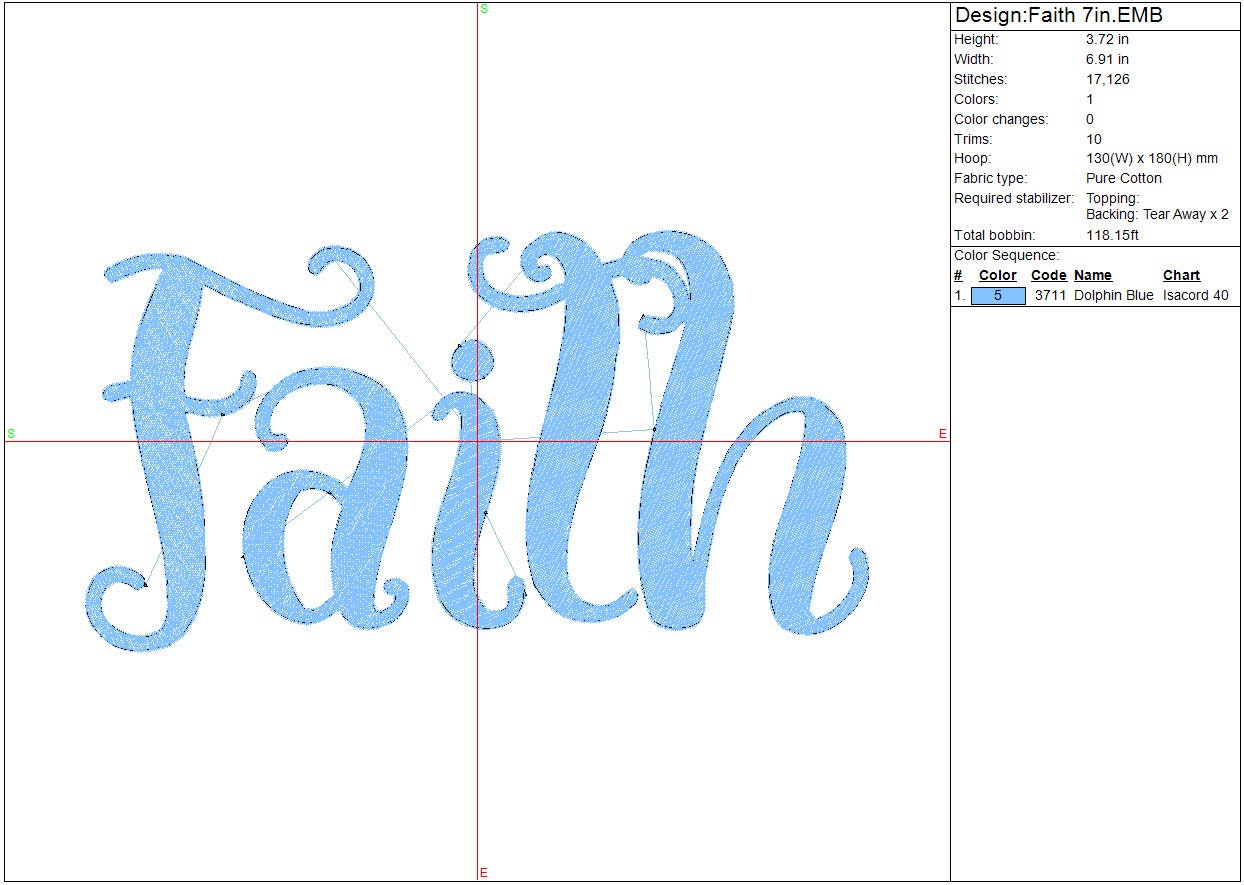This screenshot has height=885, width=1244.
Task: Click the Pure Cotton fabric type value
Action: [1124, 179]
